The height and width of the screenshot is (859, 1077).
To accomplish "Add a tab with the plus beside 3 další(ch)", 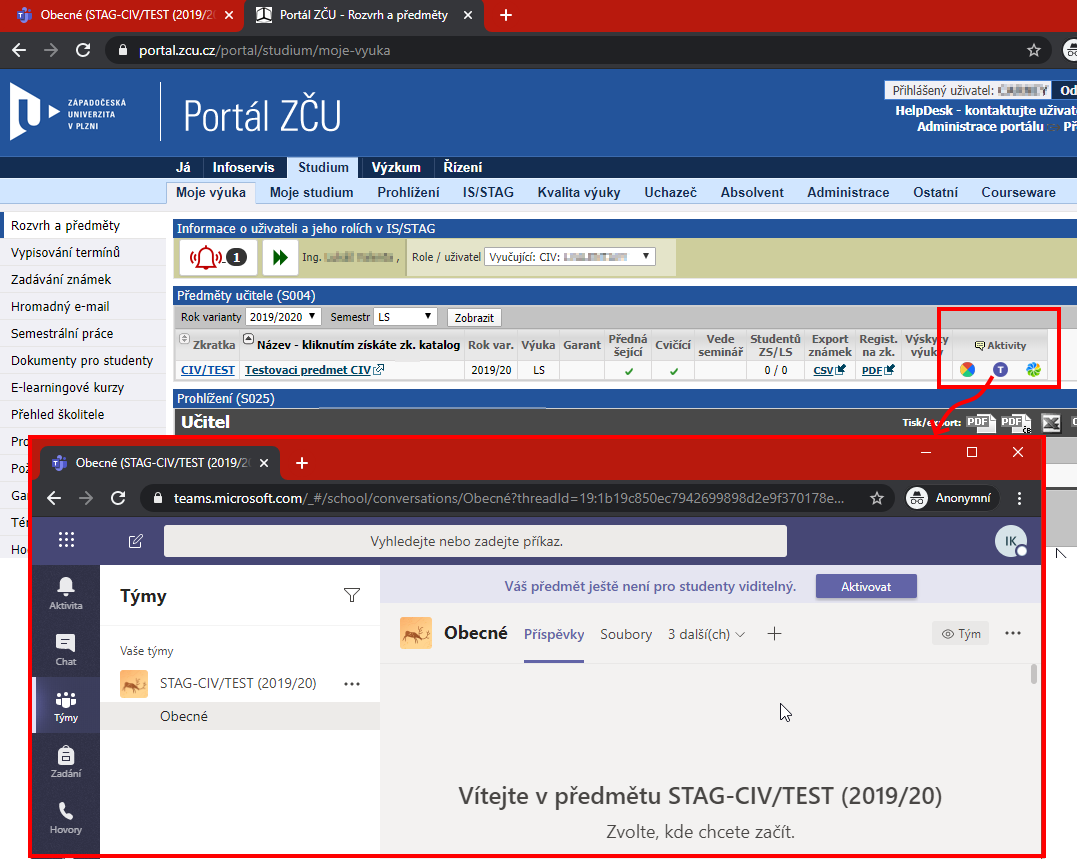I will coord(774,634).
